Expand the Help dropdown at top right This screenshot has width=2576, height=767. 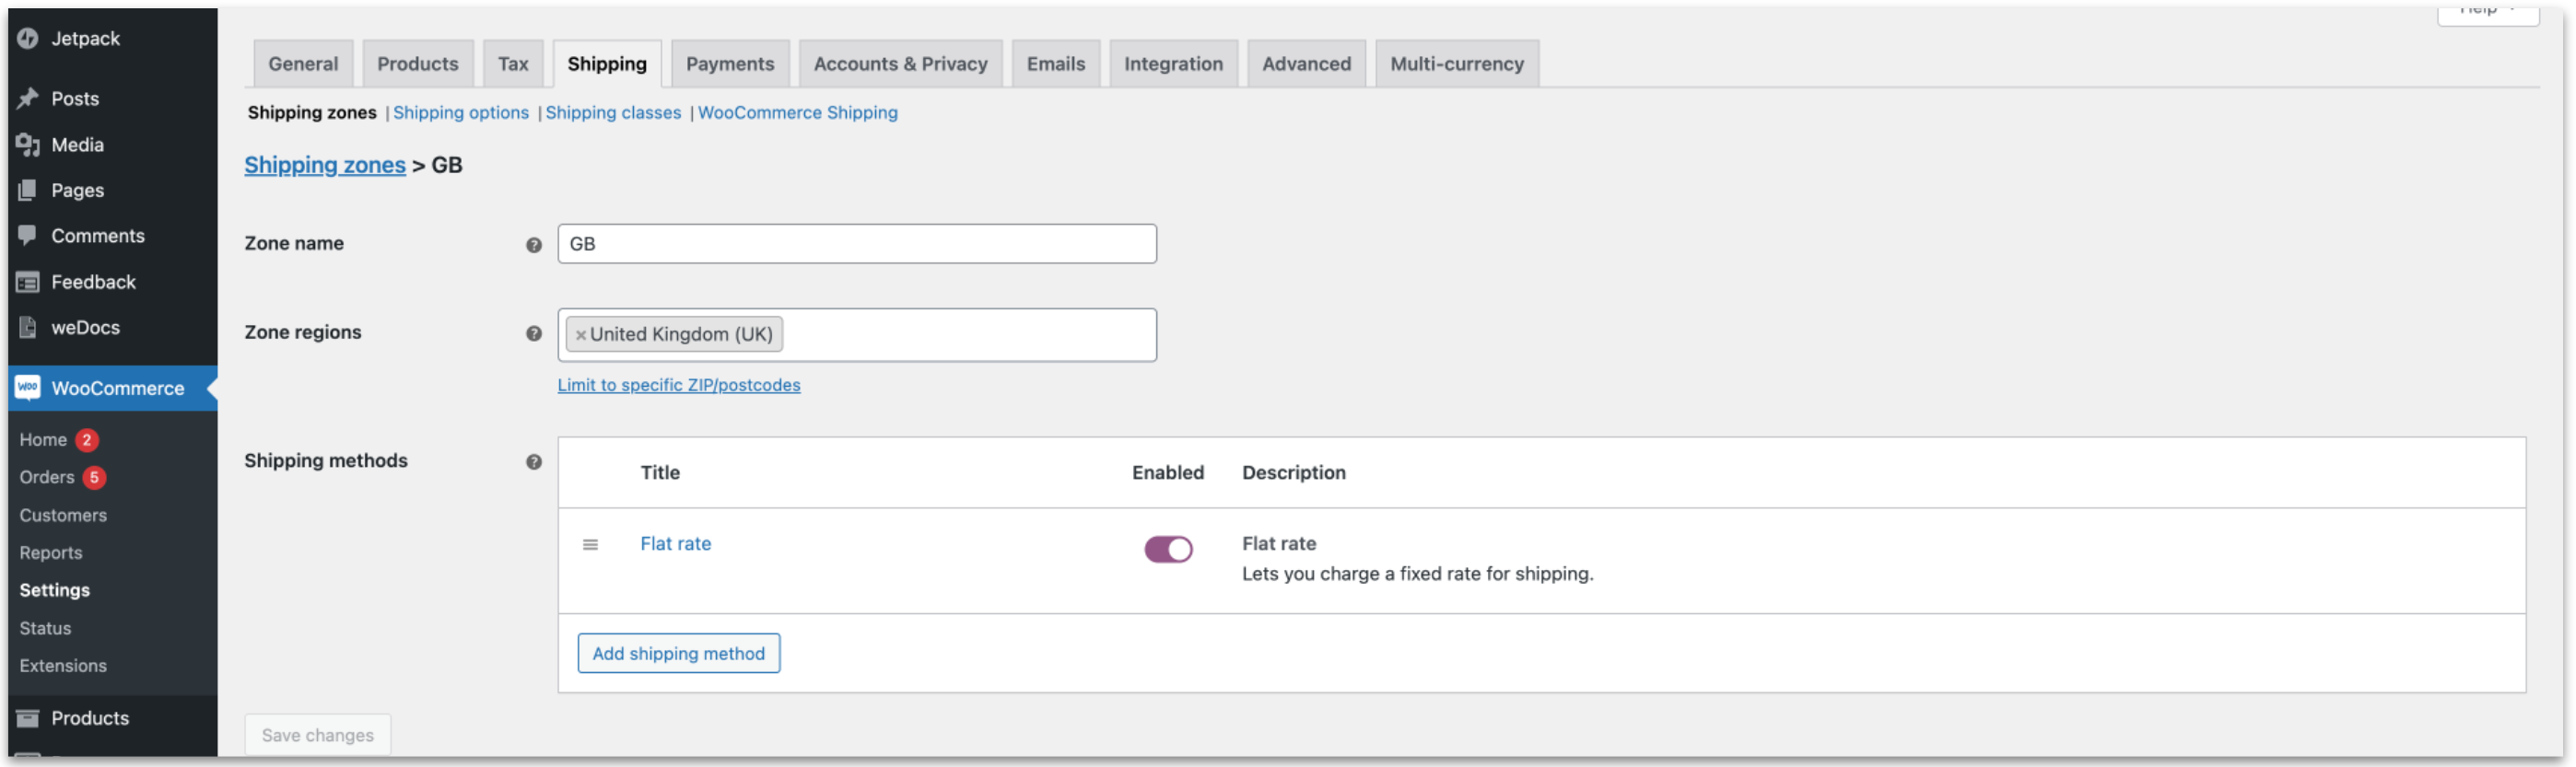2487,12
